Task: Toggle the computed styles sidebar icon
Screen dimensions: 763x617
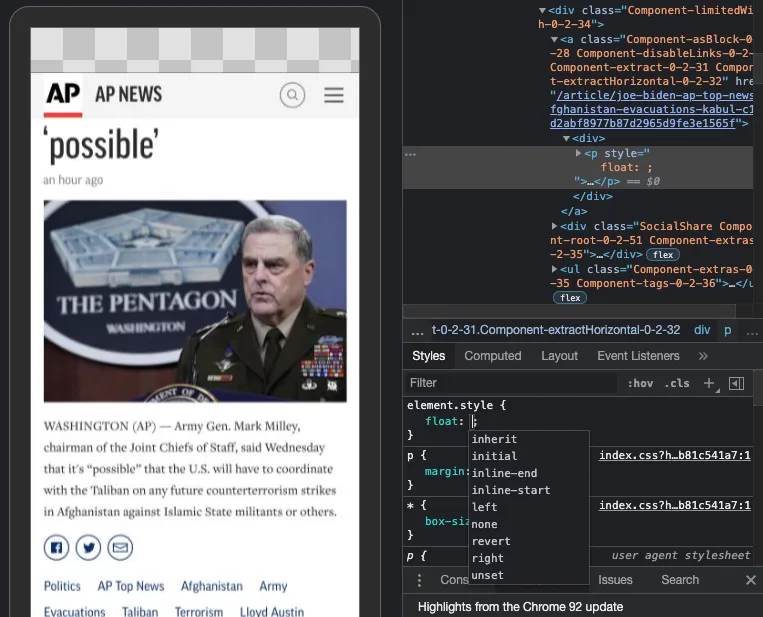Action: 736,383
